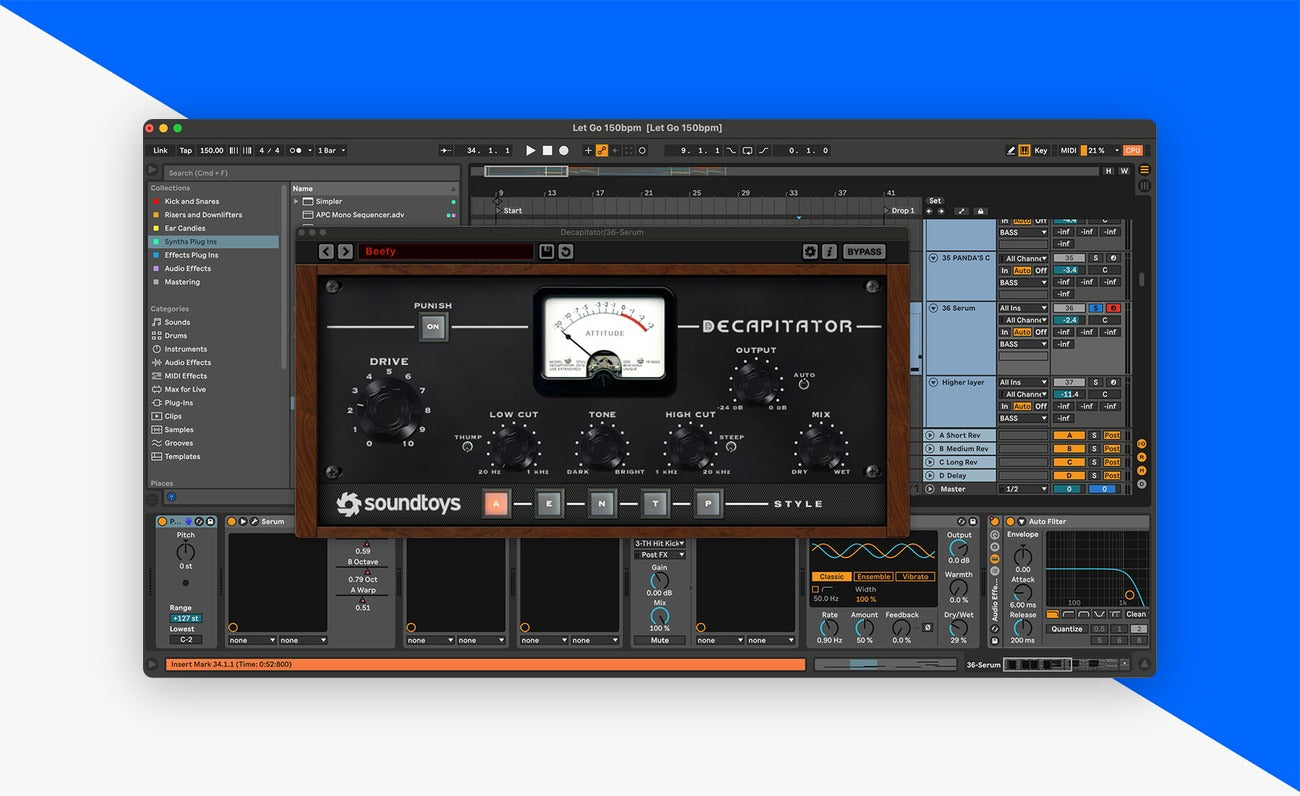Click the Play button in transport
Viewport: 1300px width, 796px height.
(531, 150)
